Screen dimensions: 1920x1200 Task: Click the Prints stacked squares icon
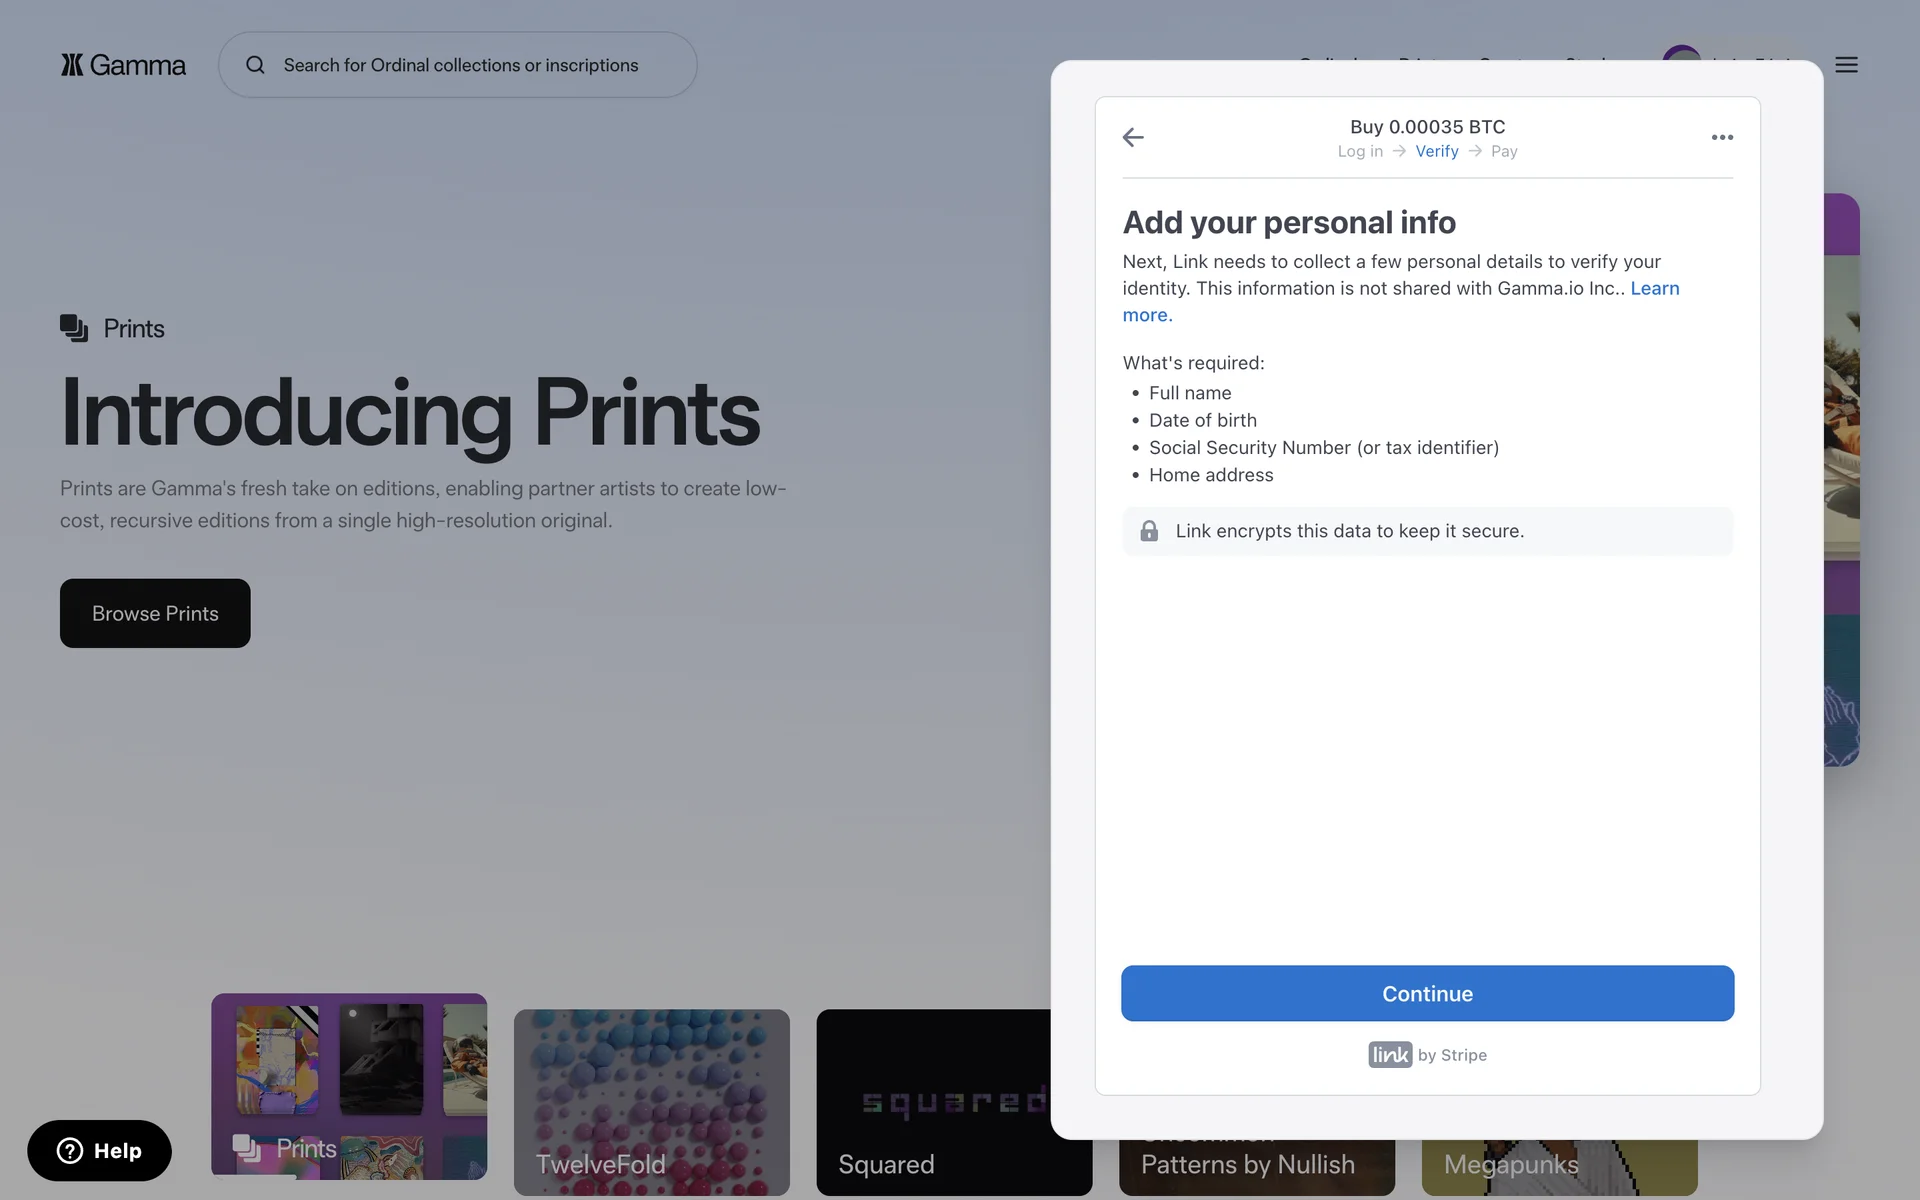pyautogui.click(x=74, y=328)
